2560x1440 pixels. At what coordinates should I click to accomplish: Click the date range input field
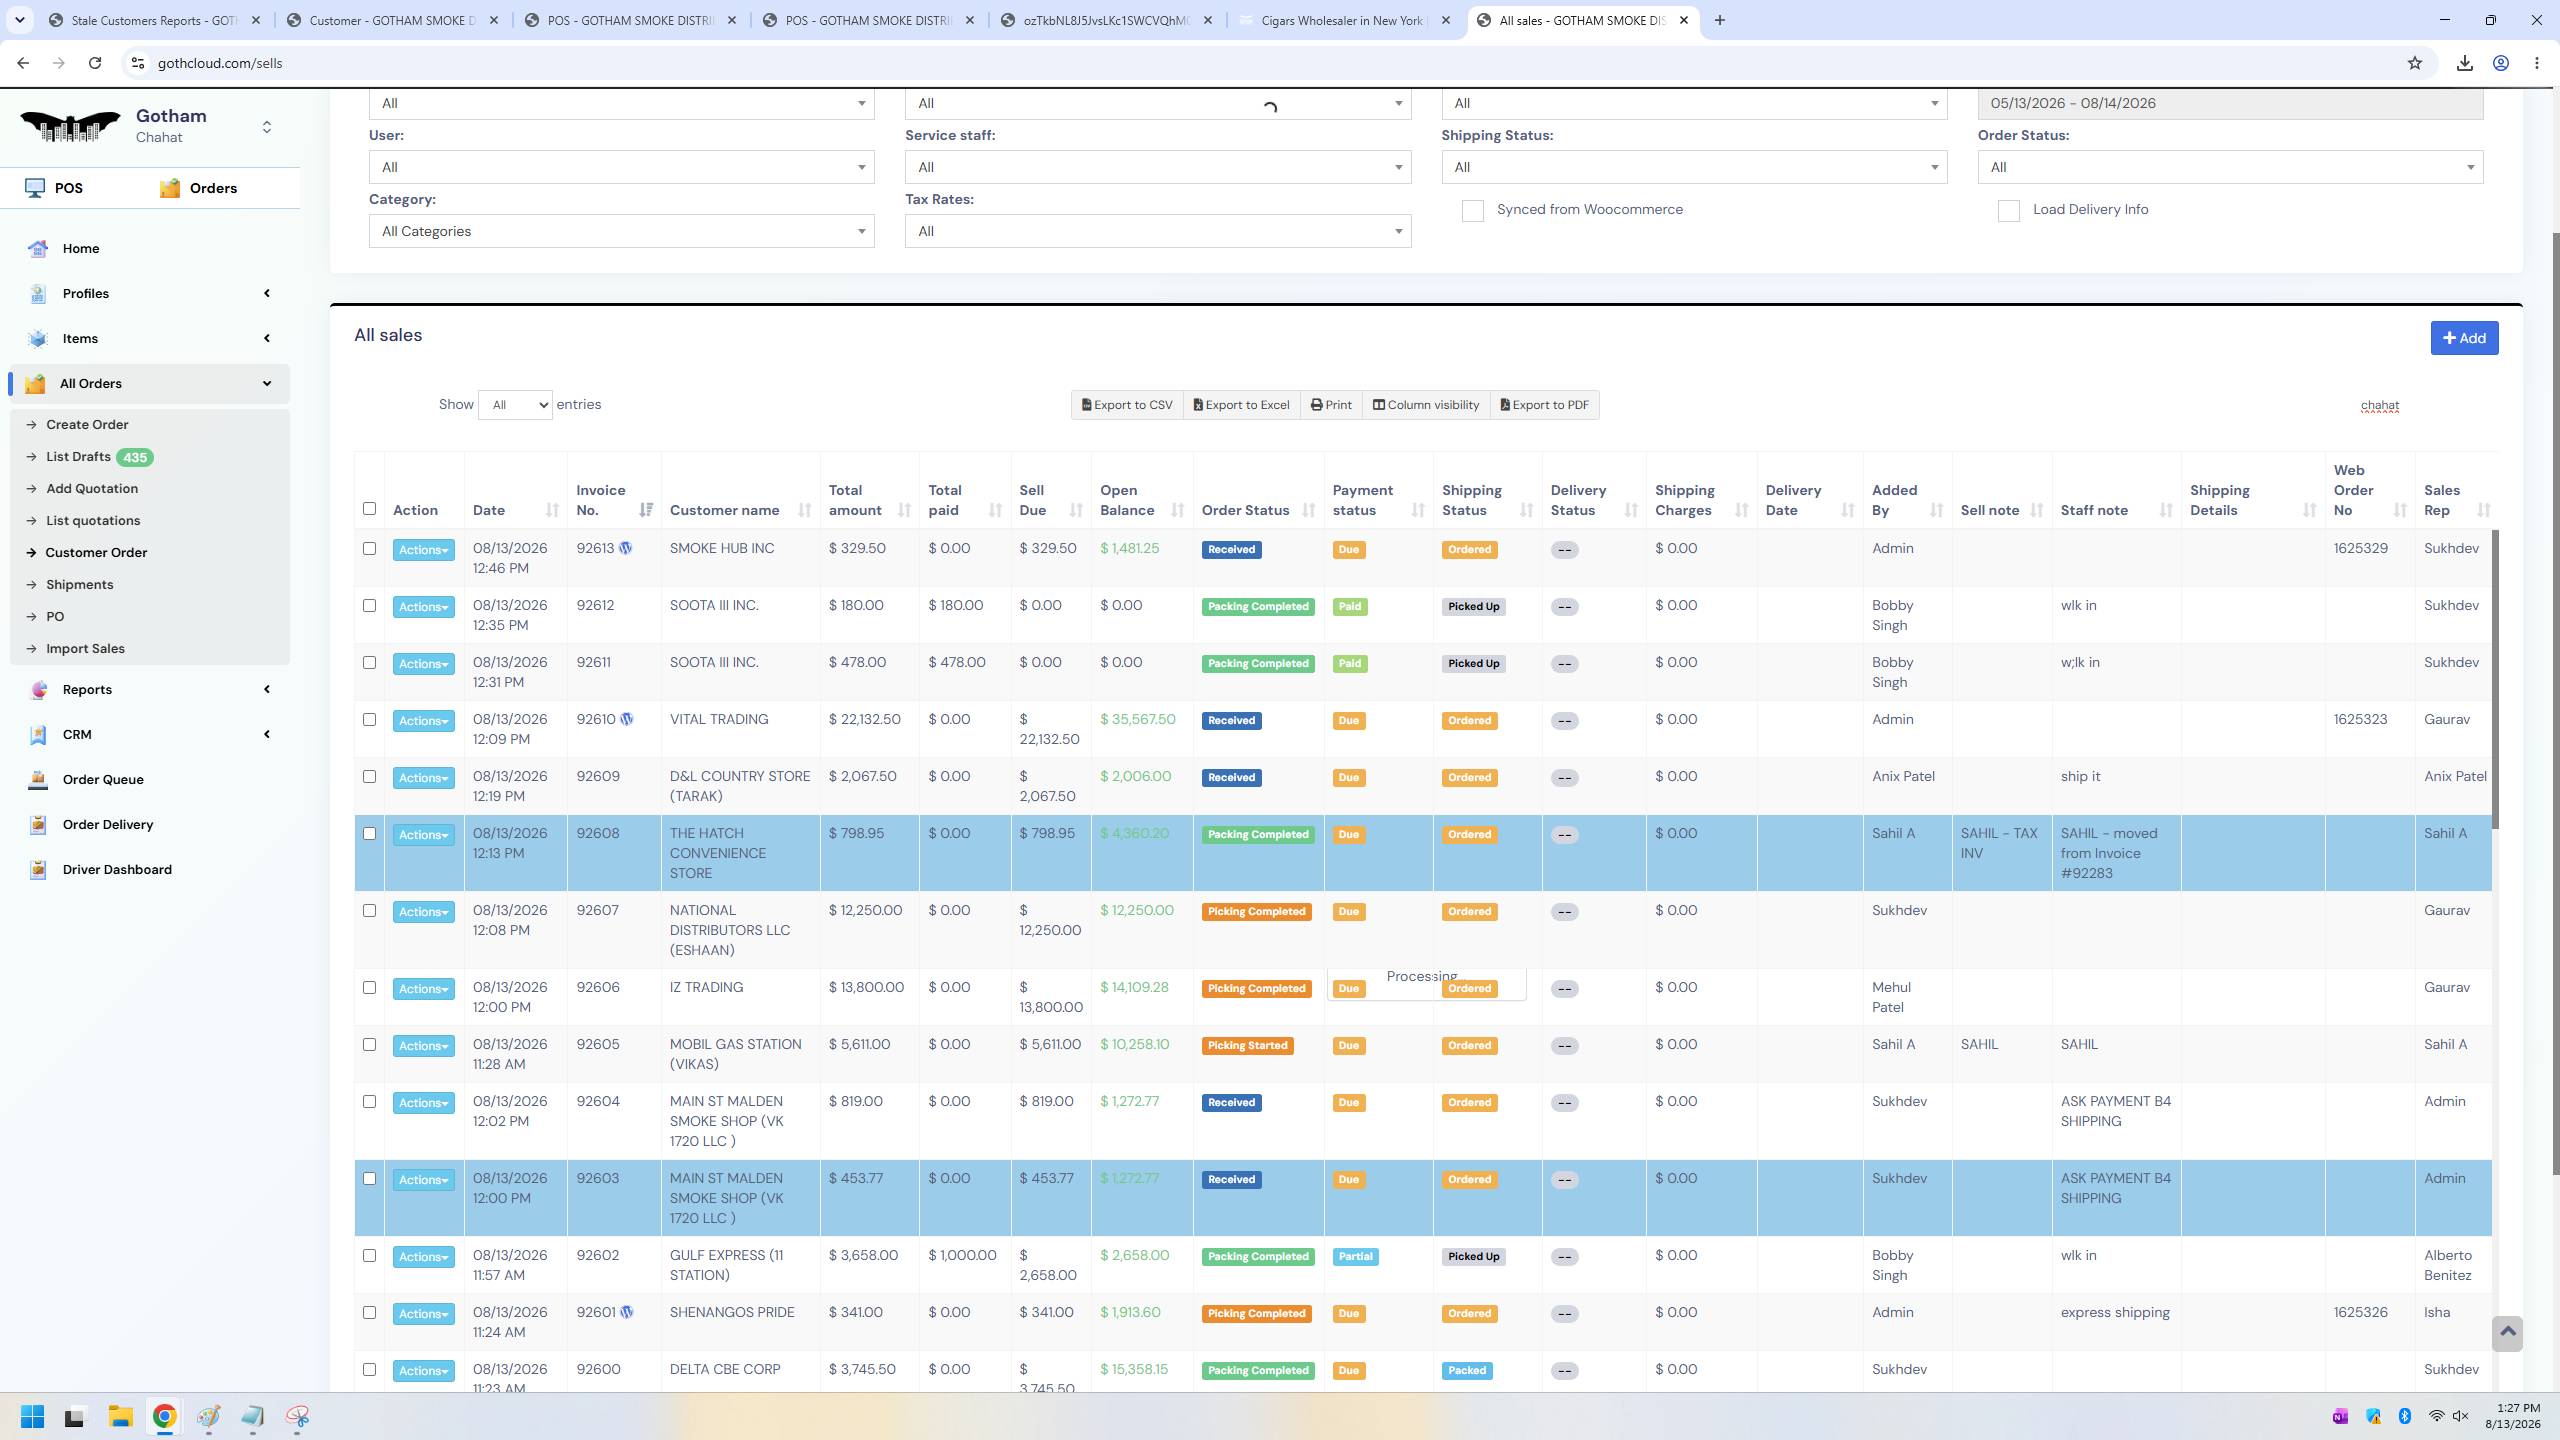tap(2230, 103)
